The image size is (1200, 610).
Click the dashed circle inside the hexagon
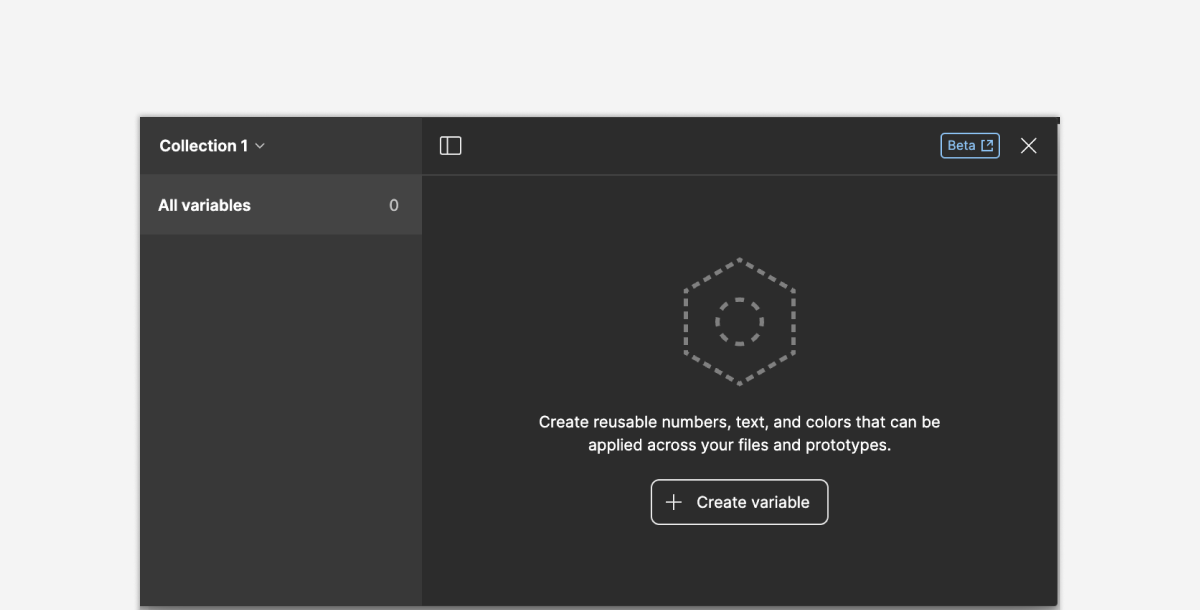pyautogui.click(x=739, y=322)
